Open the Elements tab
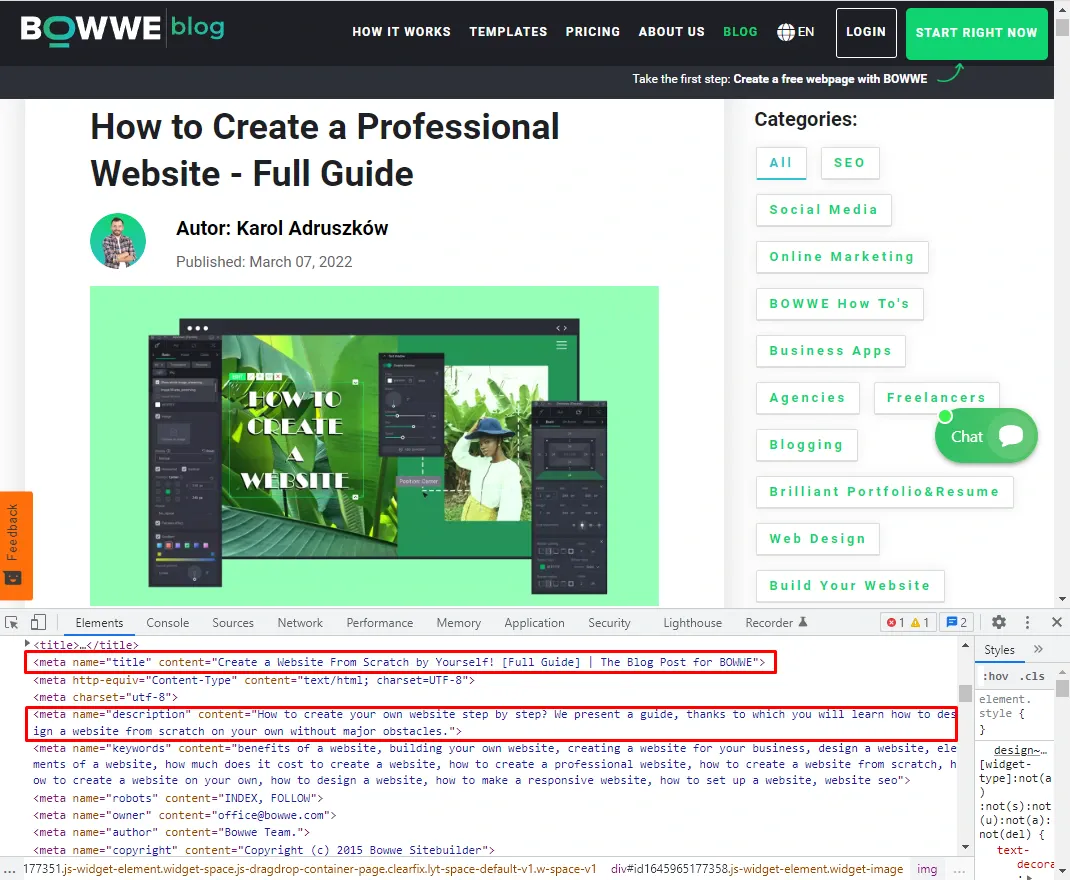 point(99,623)
